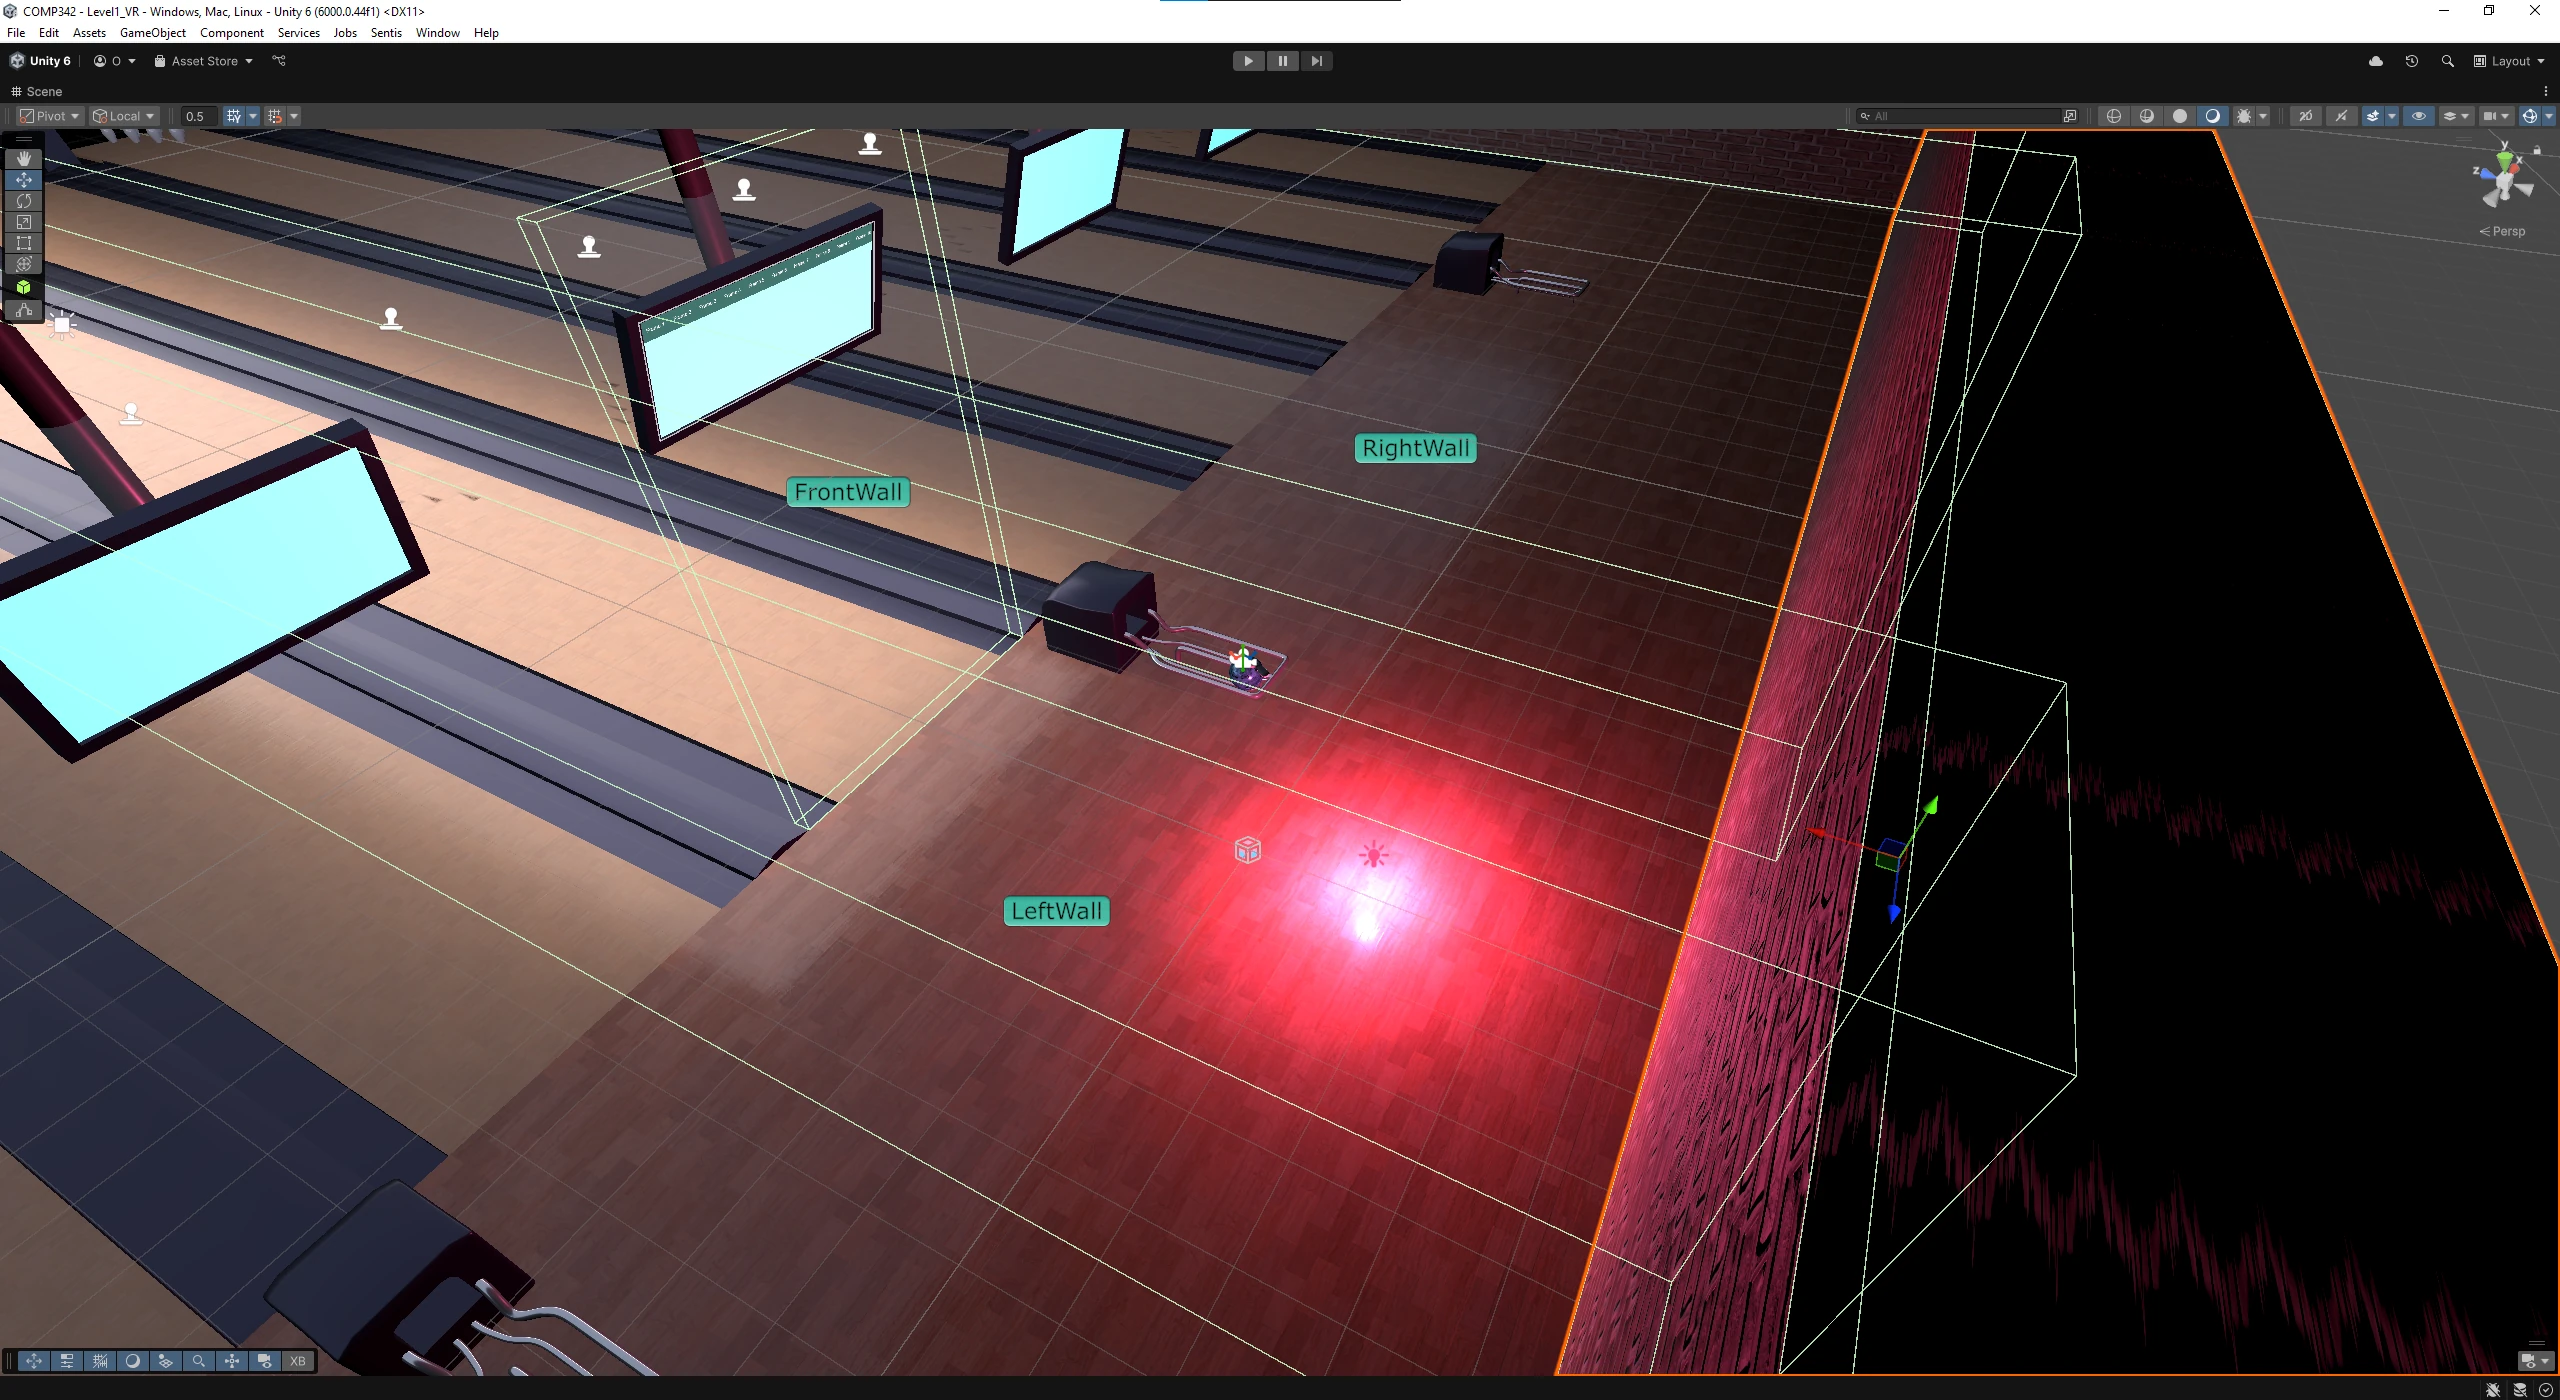This screenshot has height=1400, width=2560.
Task: Open the GameObject menu
Action: [x=152, y=33]
